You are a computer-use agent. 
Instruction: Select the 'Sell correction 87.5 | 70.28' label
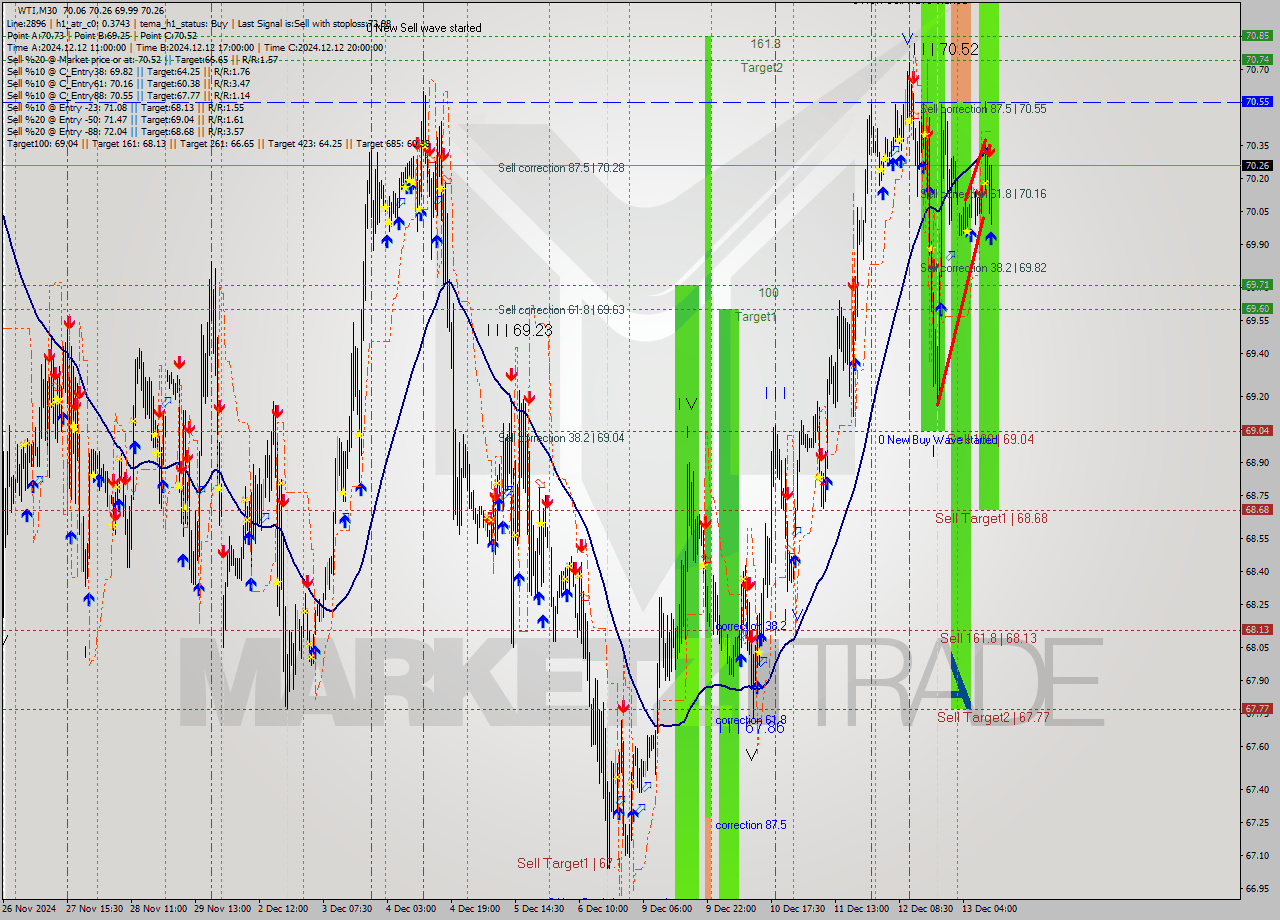tap(561, 168)
